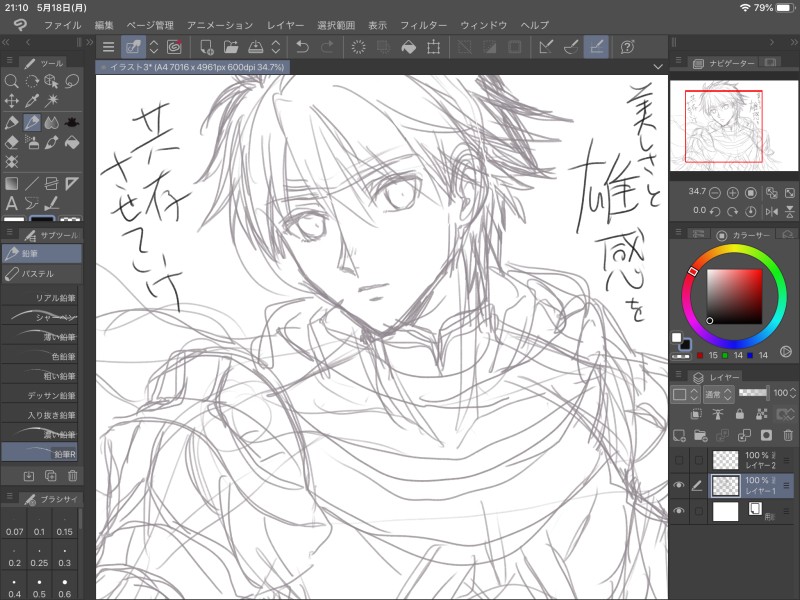Open the レイヤー menu in menu bar
This screenshot has height=600, width=800.
pyautogui.click(x=285, y=25)
